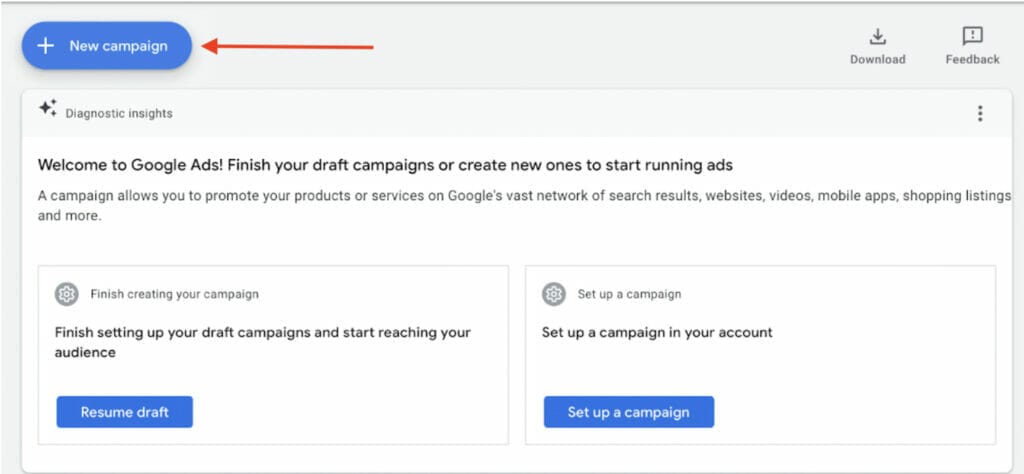Click the Download arrow icon
The height and width of the screenshot is (474, 1024).
pyautogui.click(x=877, y=37)
